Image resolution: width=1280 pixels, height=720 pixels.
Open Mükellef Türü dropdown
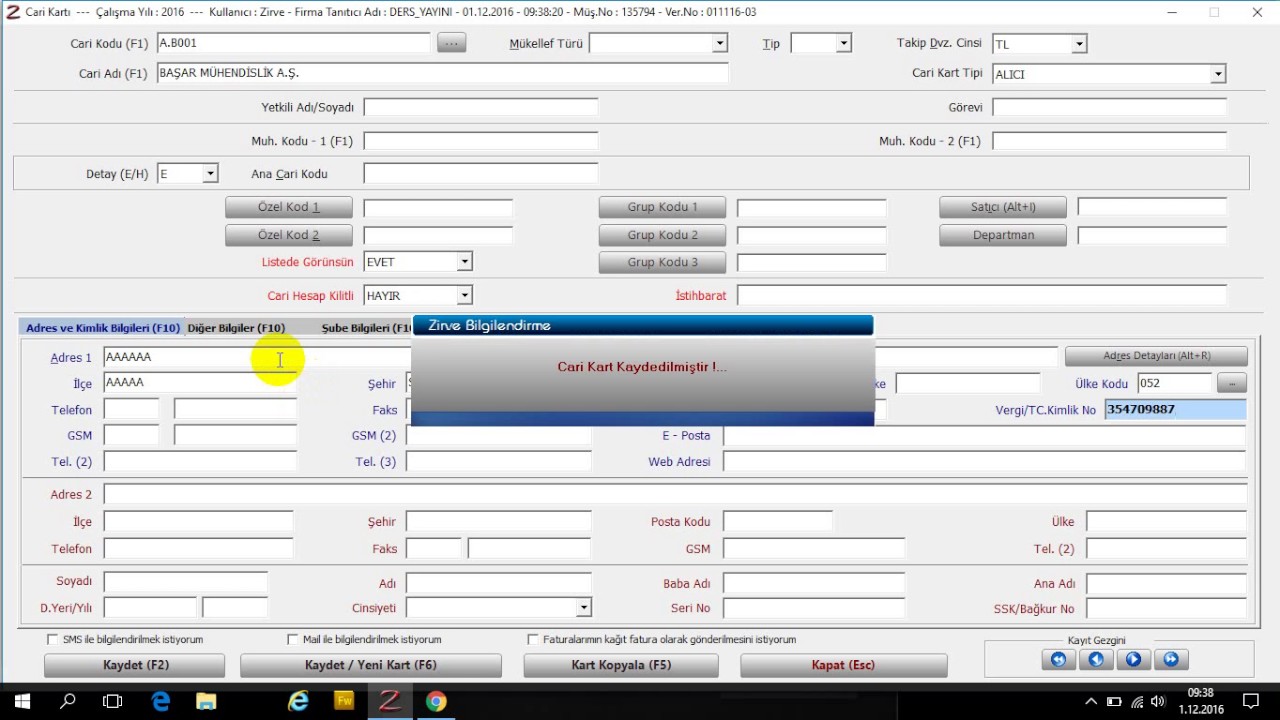click(x=719, y=43)
